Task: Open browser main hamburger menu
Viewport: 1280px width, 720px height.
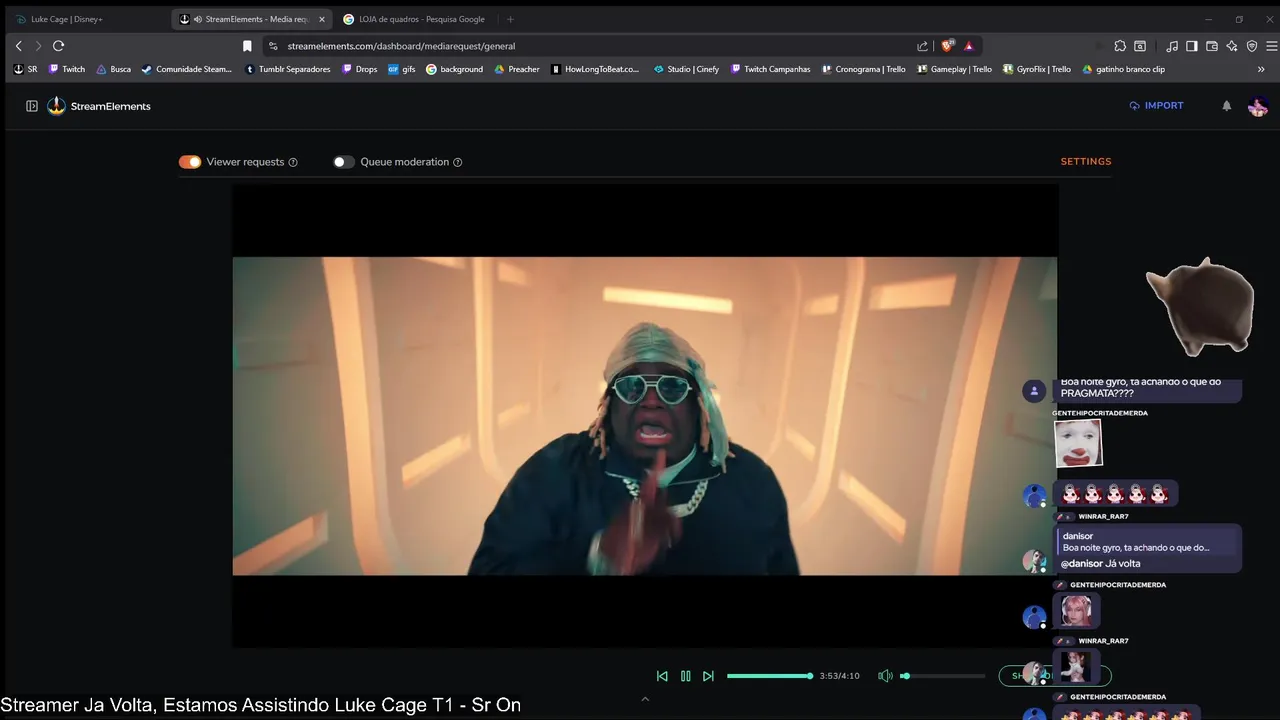Action: coord(1271,46)
